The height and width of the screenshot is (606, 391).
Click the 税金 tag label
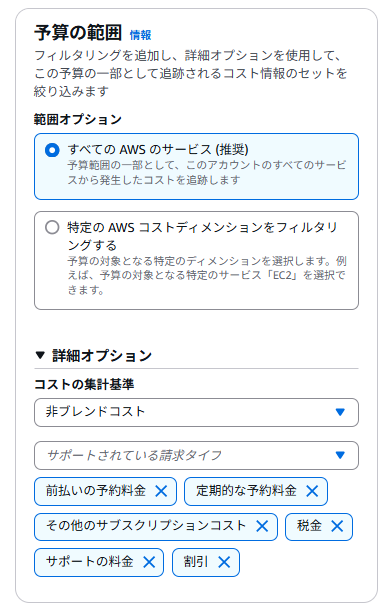[309, 526]
